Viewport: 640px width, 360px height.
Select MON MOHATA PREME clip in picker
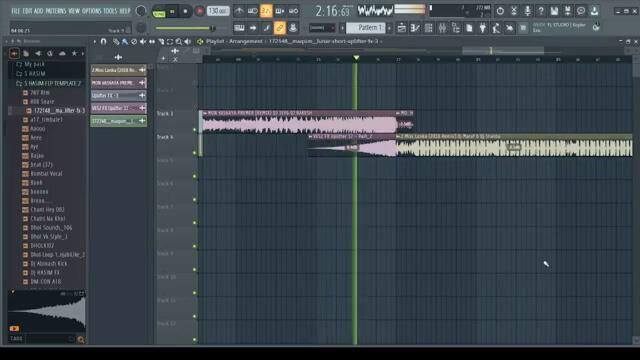[118, 83]
